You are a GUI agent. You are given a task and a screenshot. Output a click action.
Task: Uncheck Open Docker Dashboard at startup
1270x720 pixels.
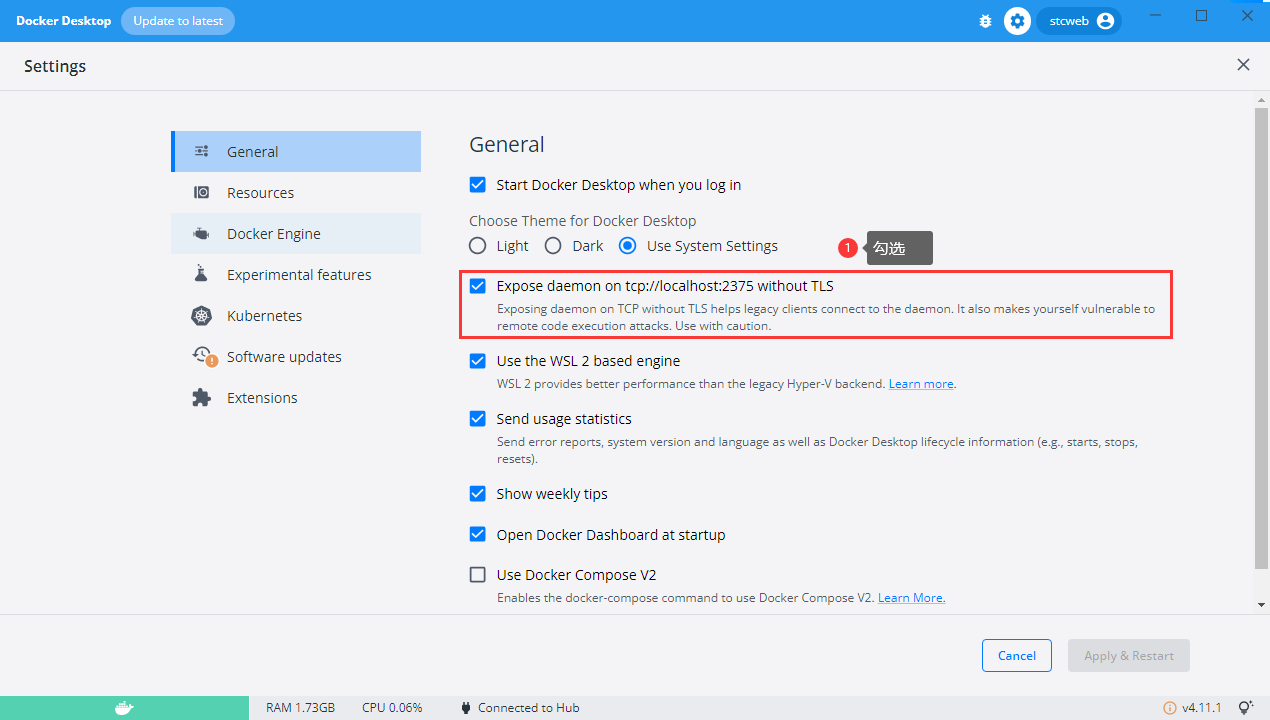[478, 535]
